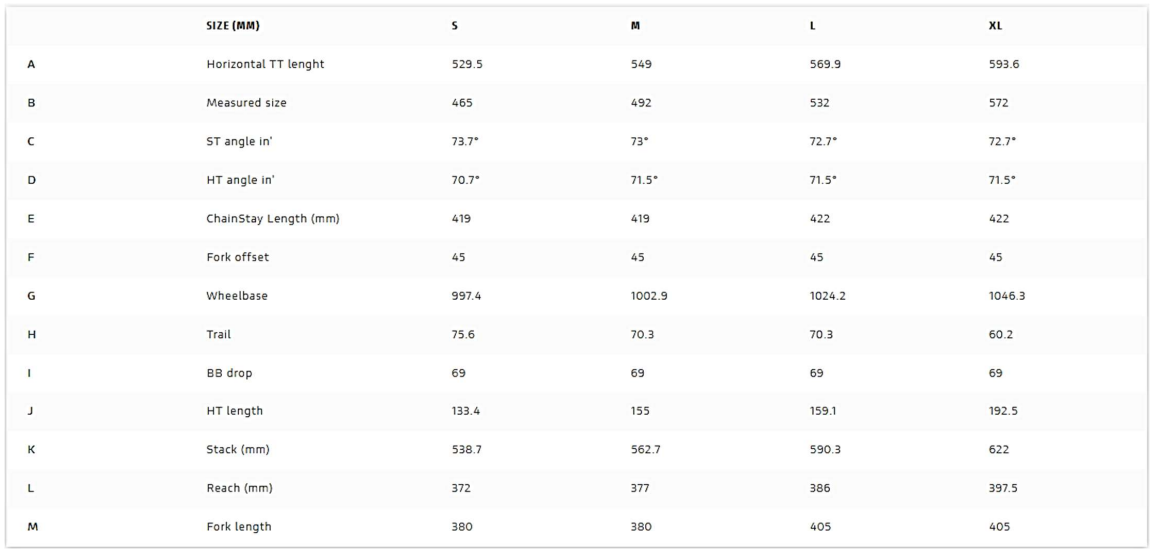1152x553 pixels.
Task: Select the M size column header
Action: 635,26
